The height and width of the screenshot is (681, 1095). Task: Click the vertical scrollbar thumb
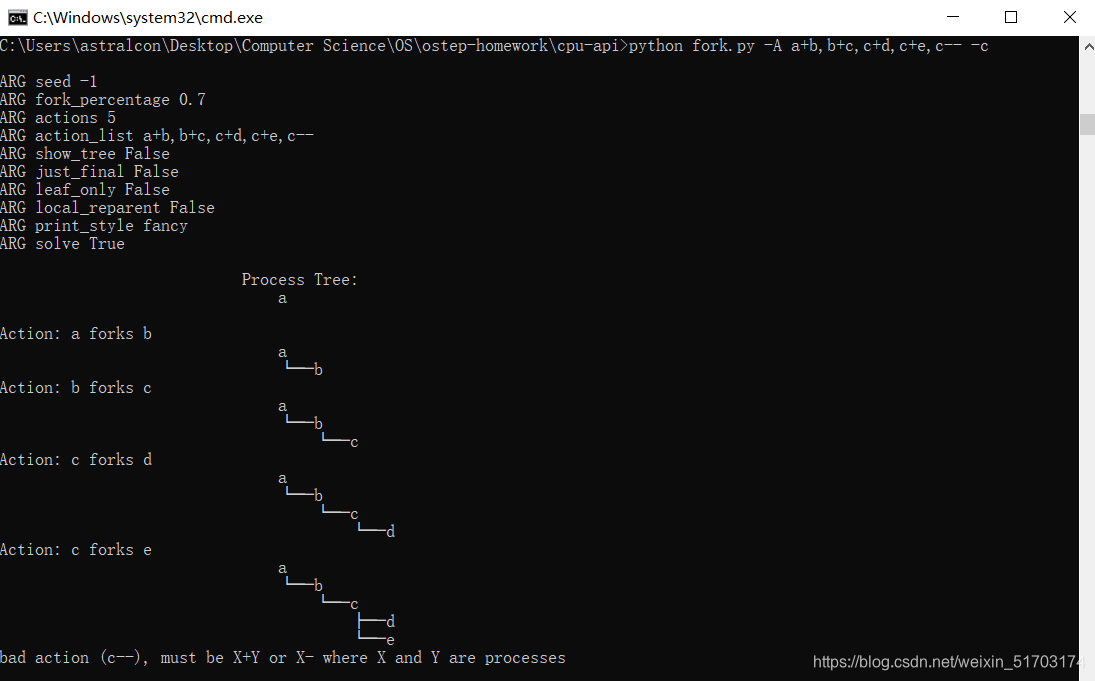pos(1088,124)
